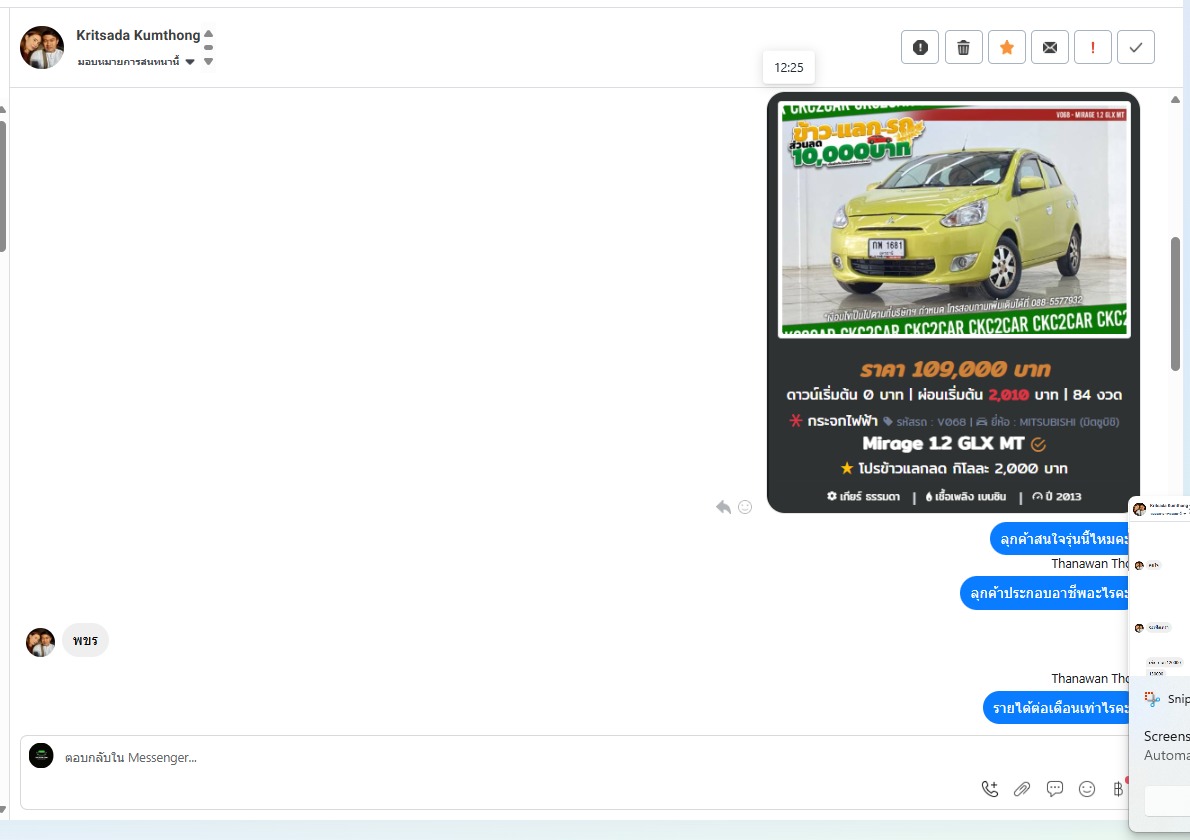Screen dimensions: 1190x840
Task: Click the spam report exclamation circle icon
Action: click(920, 47)
